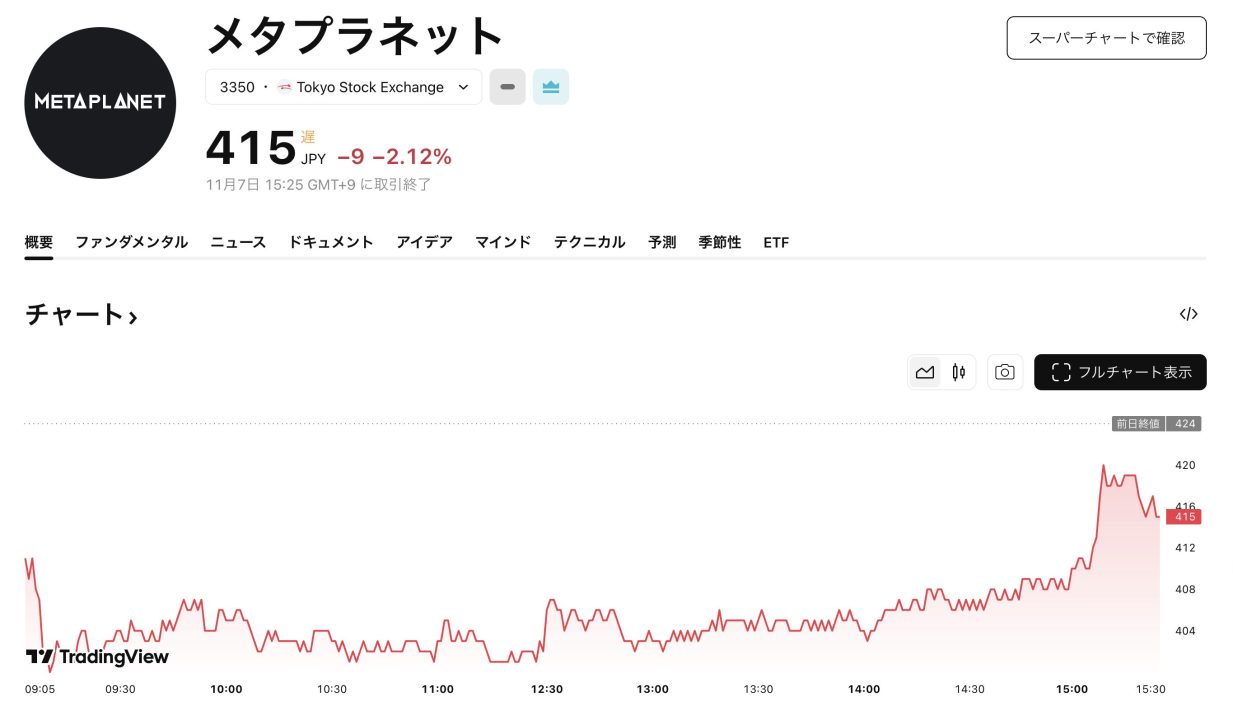Switch to candlestick chart type

point(959,372)
